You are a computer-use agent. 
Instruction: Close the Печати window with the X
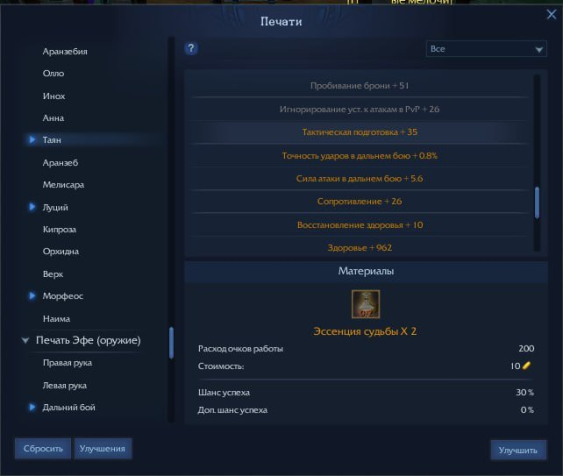(x=551, y=15)
